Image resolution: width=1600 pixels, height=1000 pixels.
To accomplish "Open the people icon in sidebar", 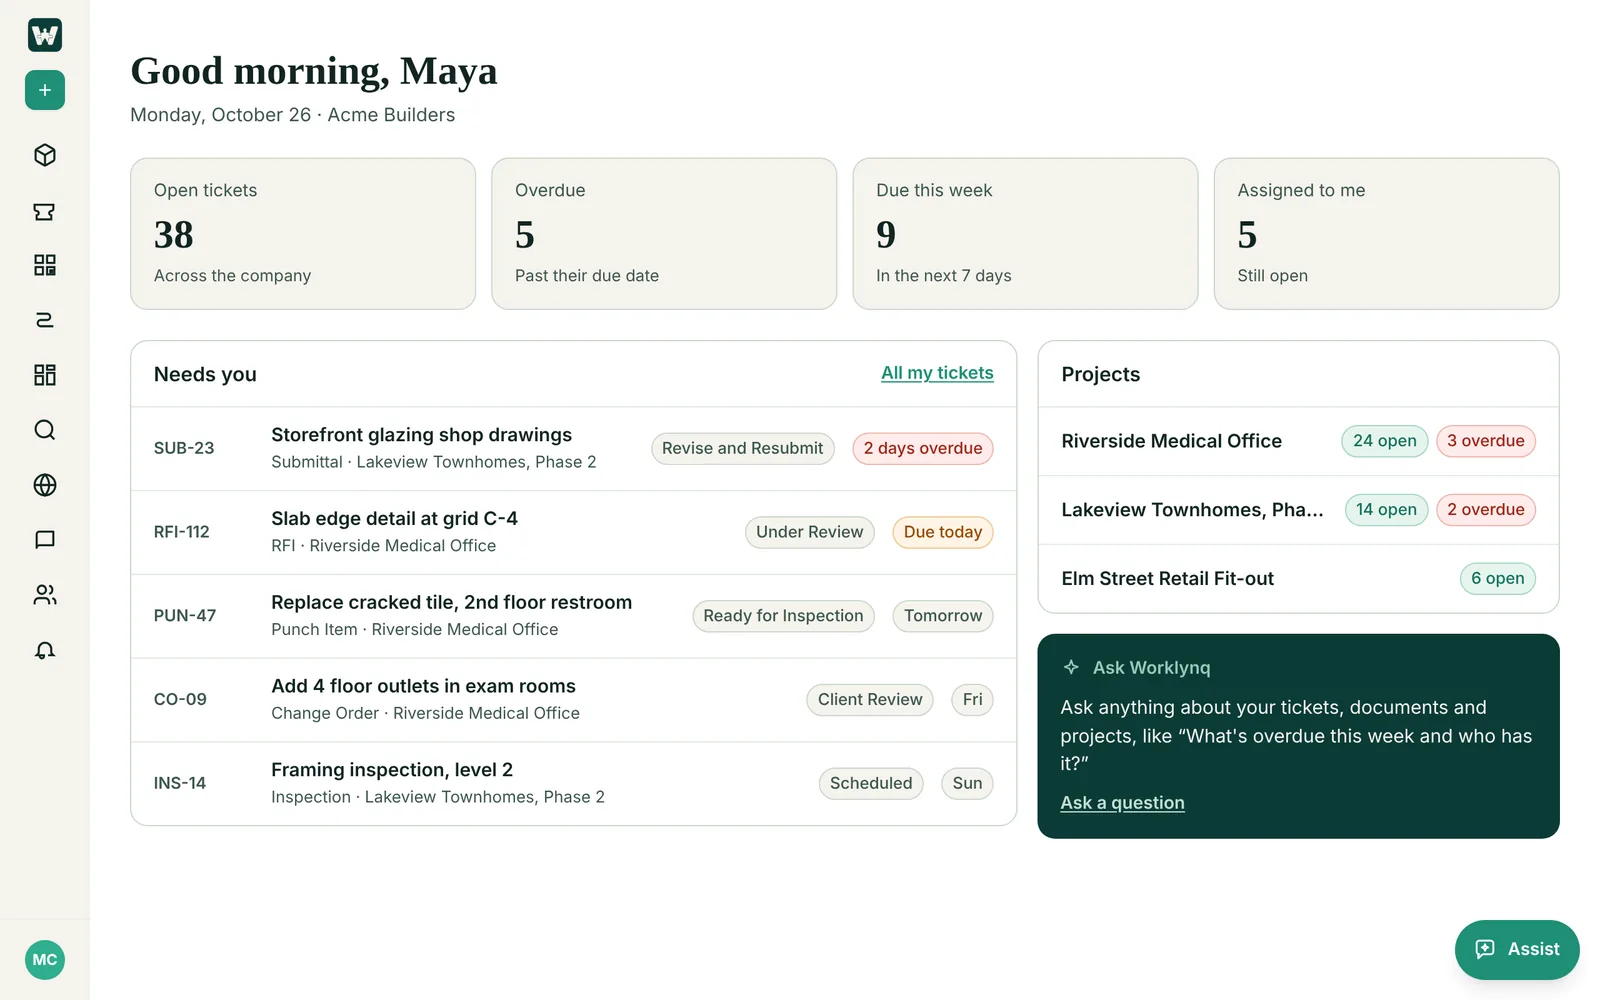I will tap(45, 595).
